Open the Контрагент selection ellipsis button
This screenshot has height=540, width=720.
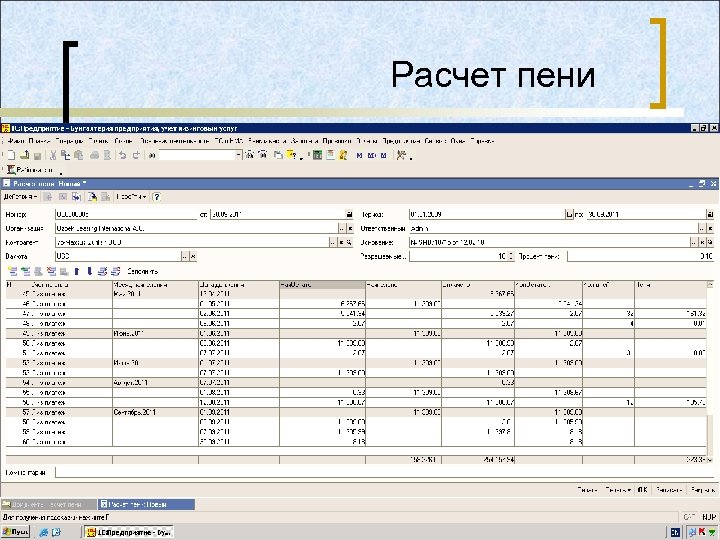(x=333, y=242)
